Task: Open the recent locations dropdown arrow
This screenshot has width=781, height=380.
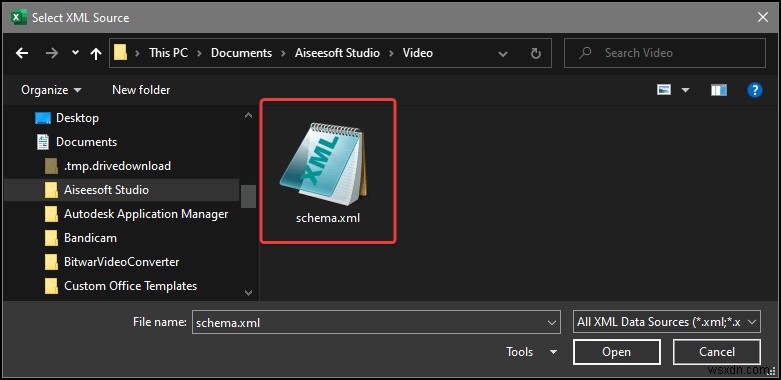Action: click(x=75, y=53)
